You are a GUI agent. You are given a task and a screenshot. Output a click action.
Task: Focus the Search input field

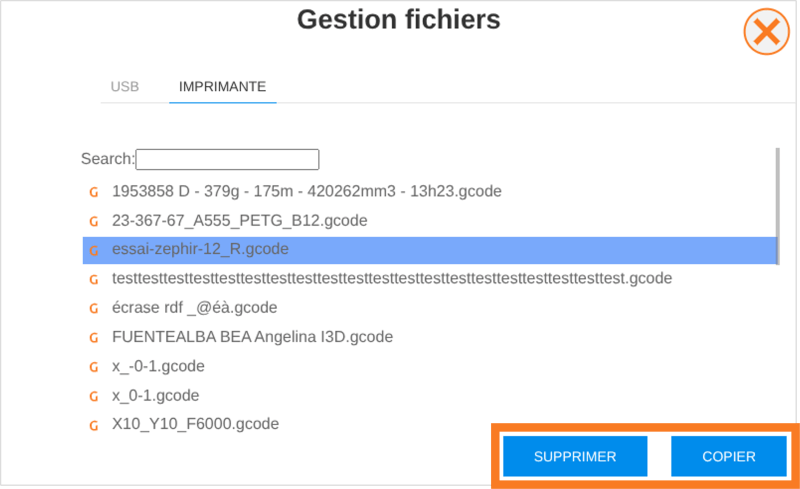(227, 160)
